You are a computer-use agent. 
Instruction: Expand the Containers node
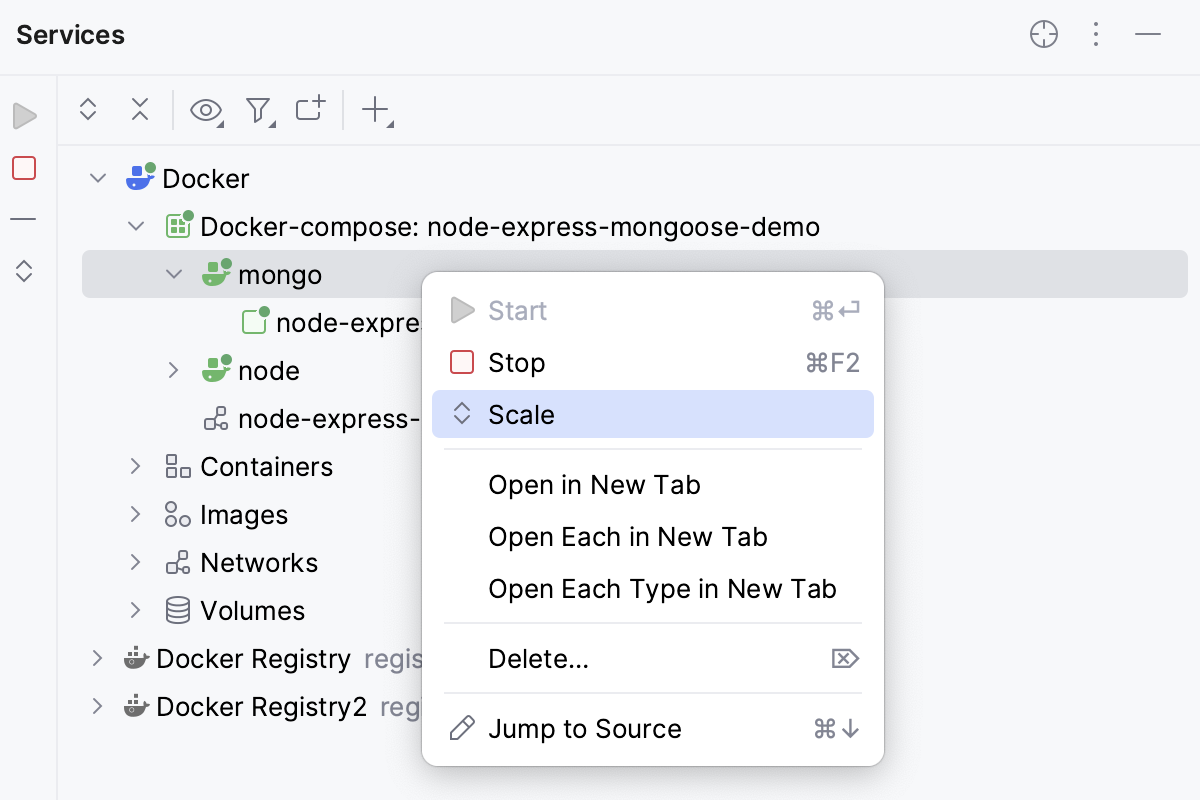[135, 466]
